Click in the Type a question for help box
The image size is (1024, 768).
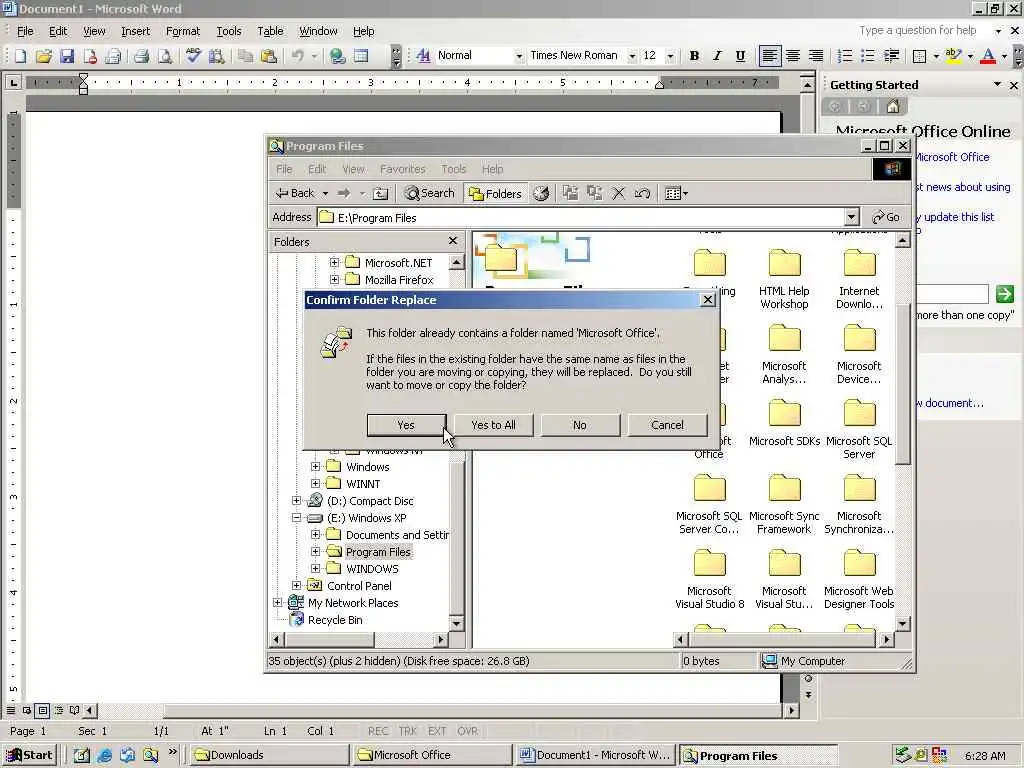(918, 30)
